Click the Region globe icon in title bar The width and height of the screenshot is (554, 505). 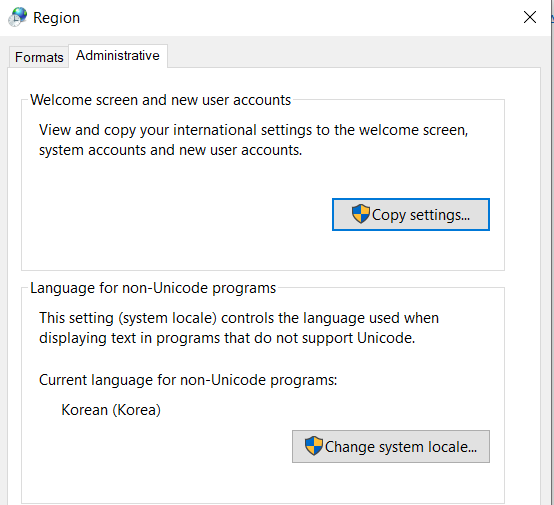click(18, 17)
